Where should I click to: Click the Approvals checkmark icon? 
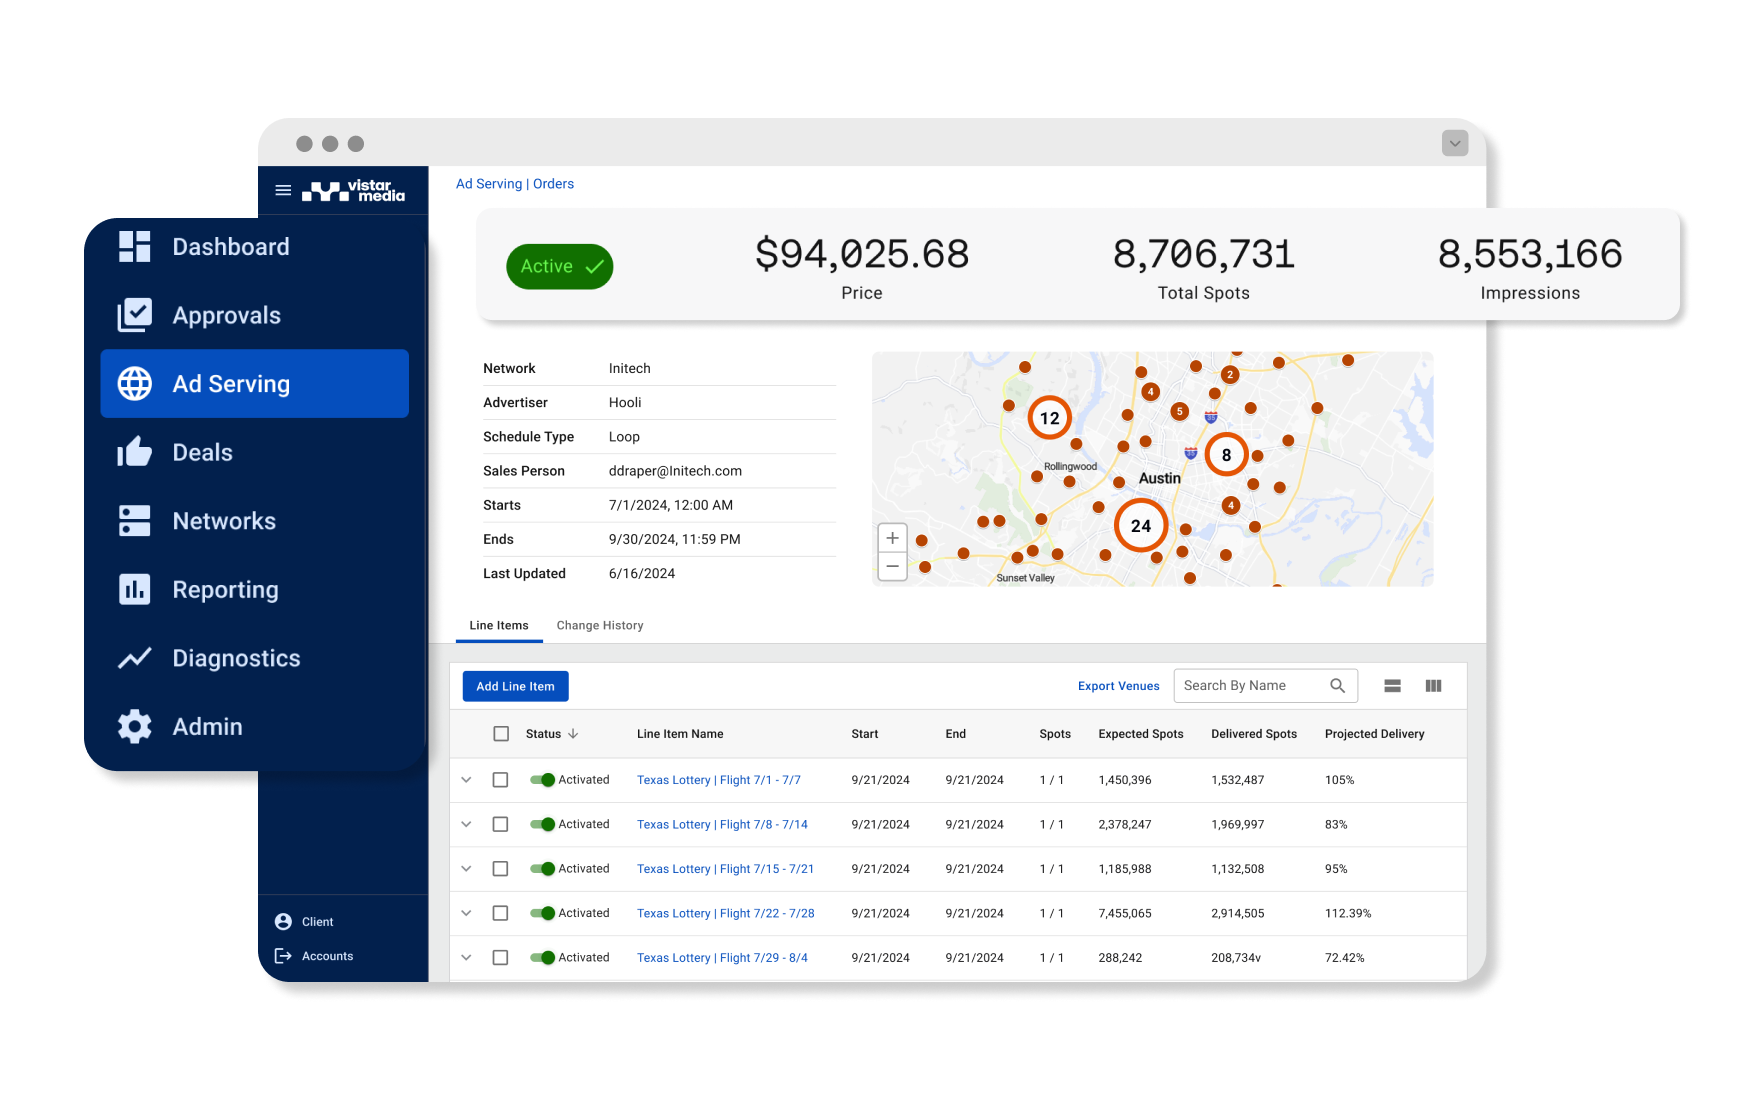[134, 315]
